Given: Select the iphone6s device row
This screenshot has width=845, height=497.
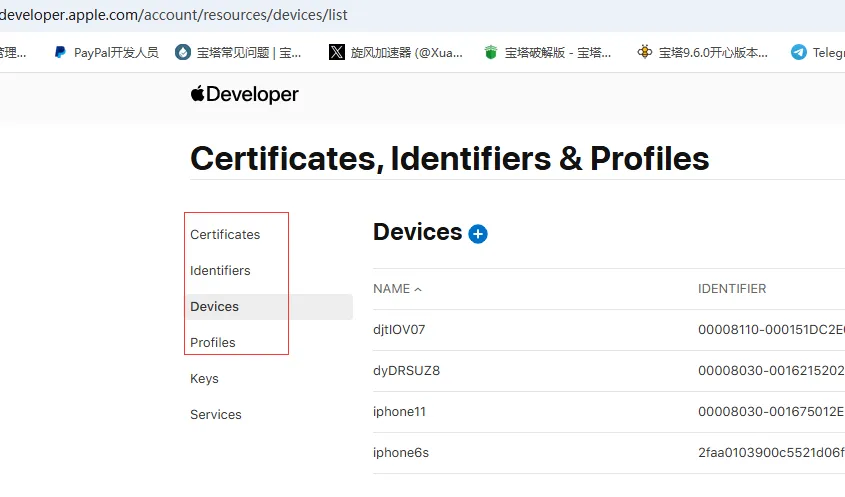Looking at the screenshot, I should coord(609,453).
